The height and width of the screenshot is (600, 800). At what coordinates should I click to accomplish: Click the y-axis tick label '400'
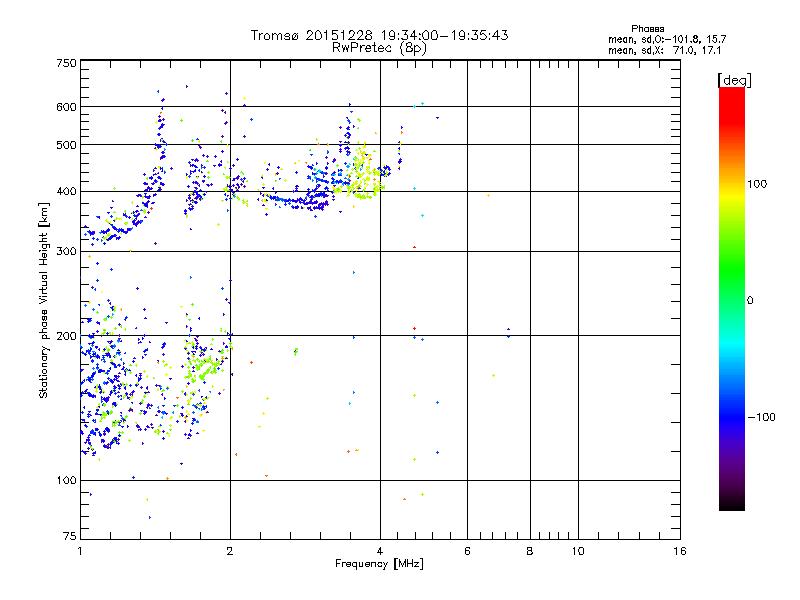coord(66,191)
